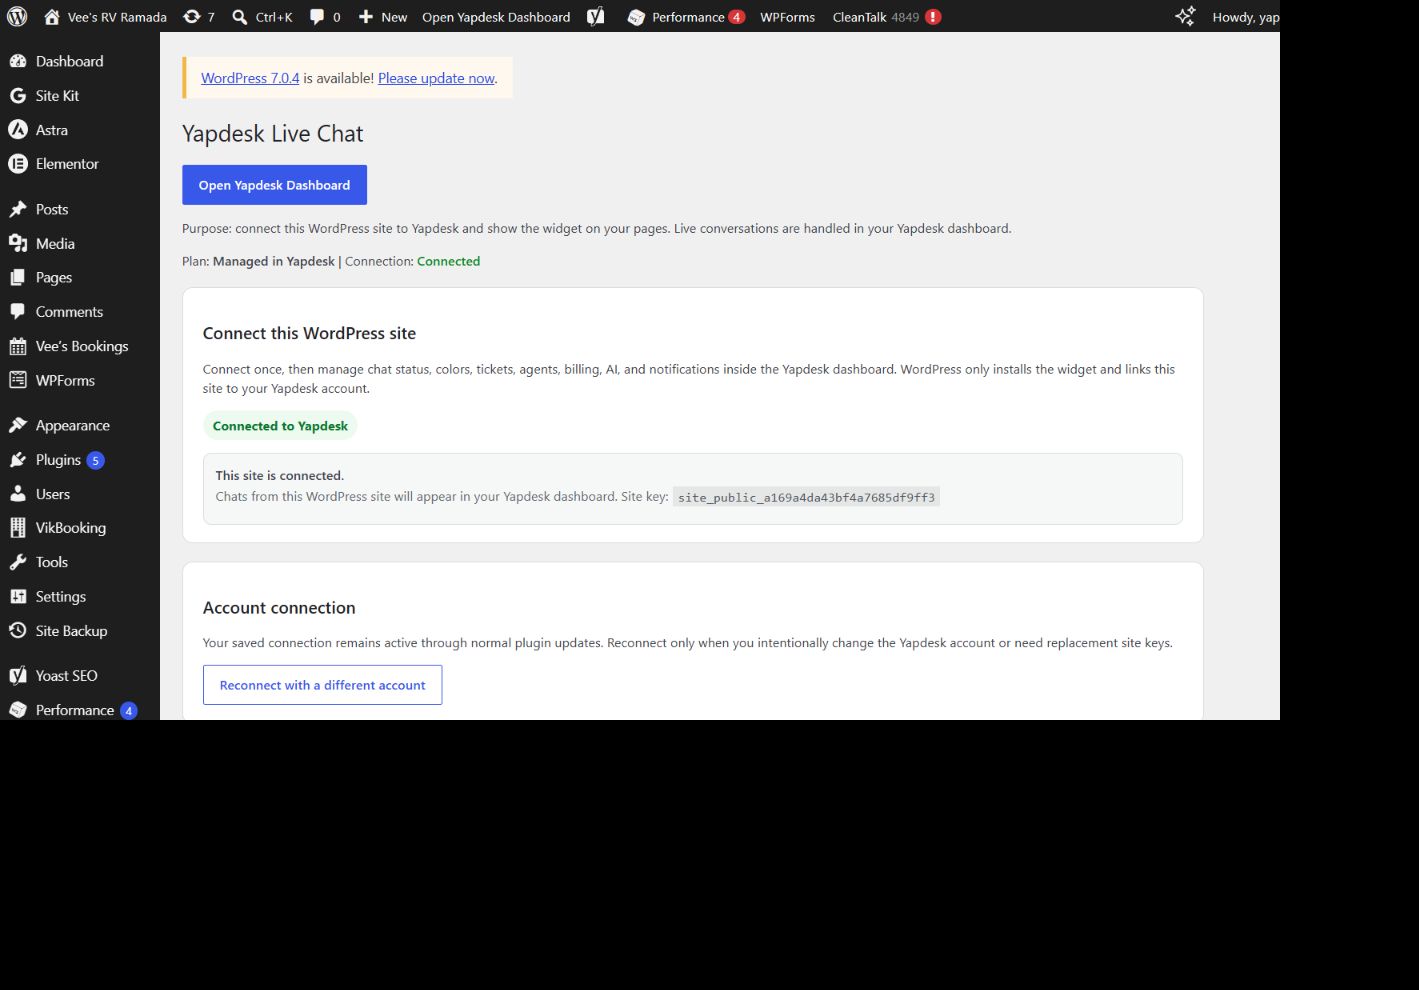Click the plus icon next to New

[x=366, y=17]
